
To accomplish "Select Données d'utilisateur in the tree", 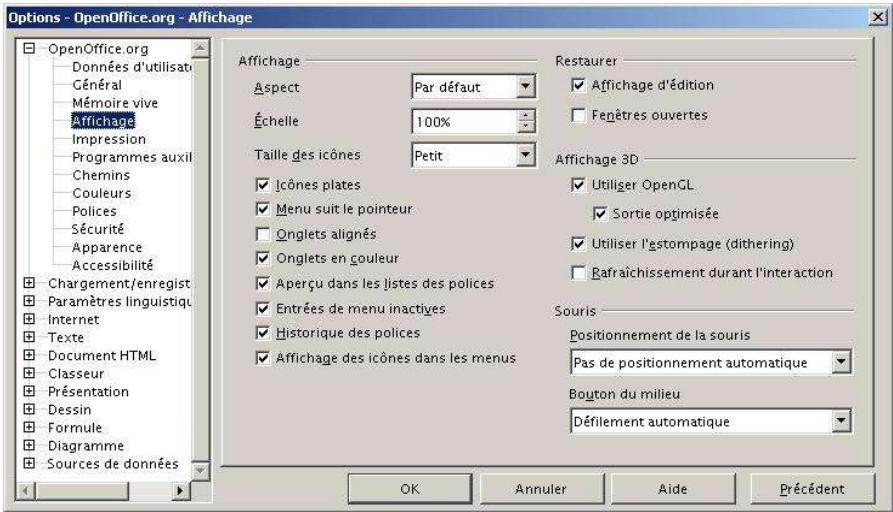I will 132,67.
